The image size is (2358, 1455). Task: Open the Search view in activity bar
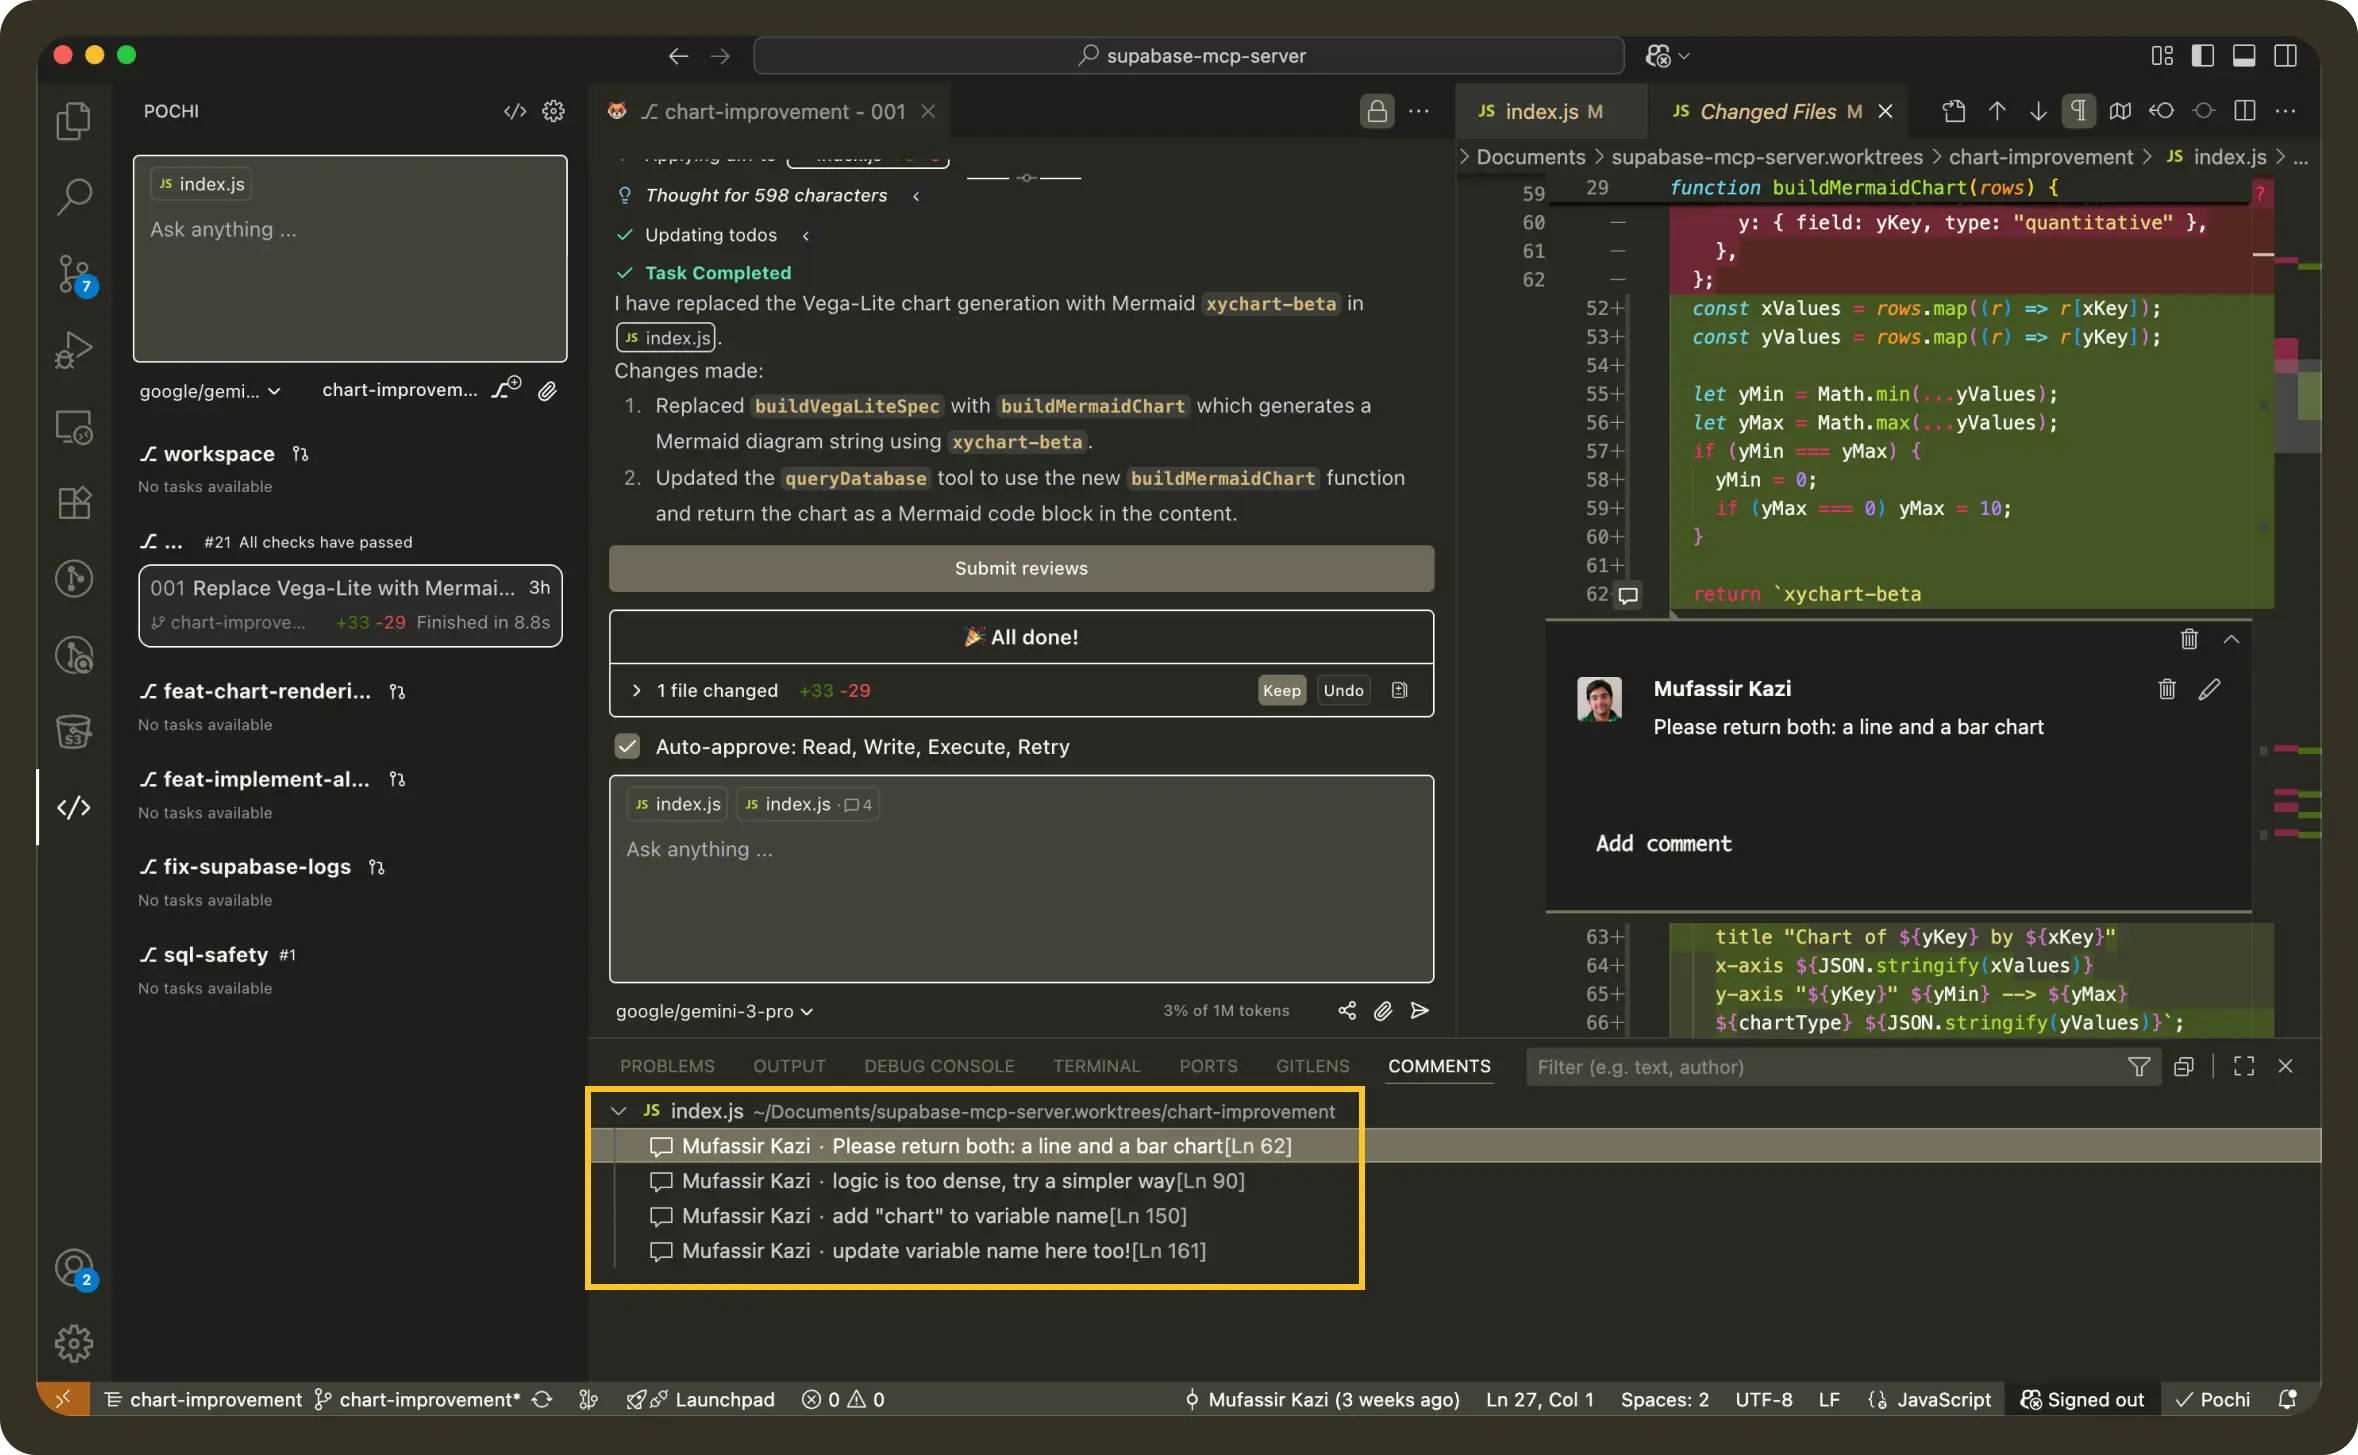tap(74, 196)
